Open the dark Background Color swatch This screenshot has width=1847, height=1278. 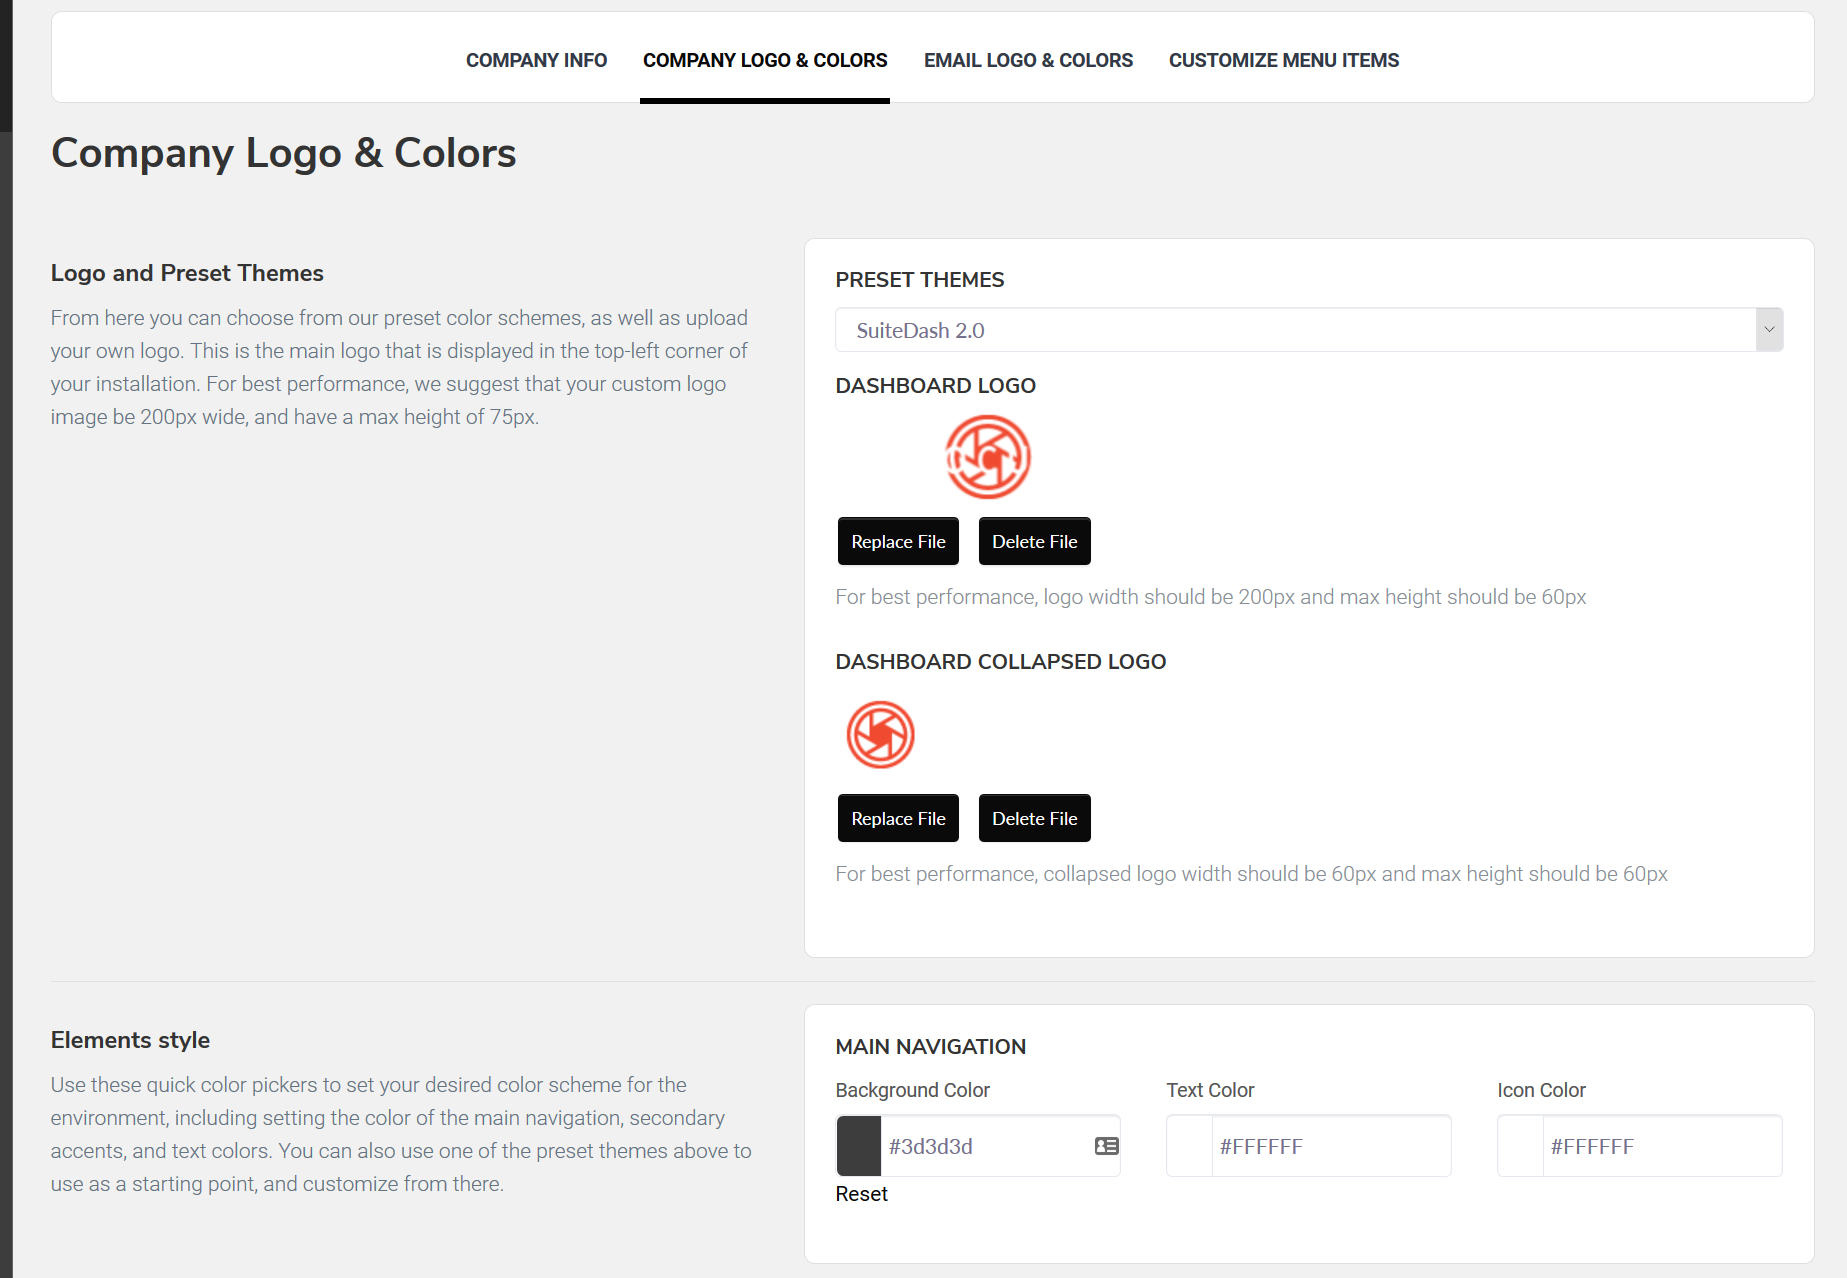859,1146
